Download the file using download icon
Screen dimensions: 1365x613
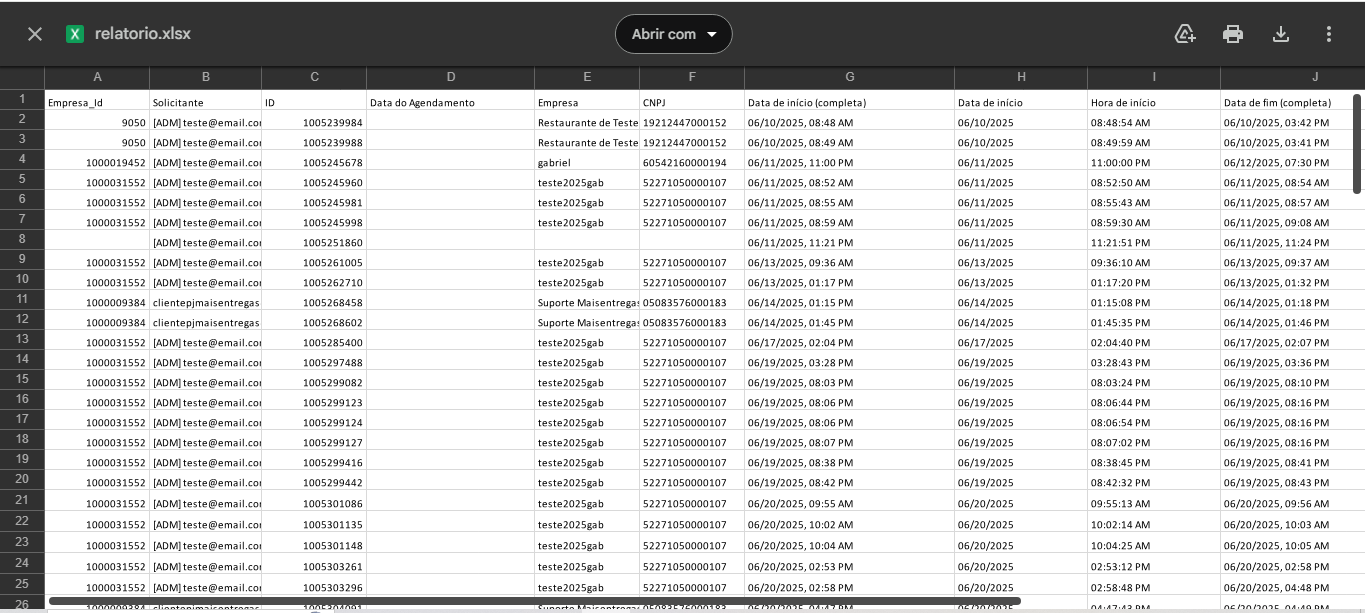coord(1281,34)
